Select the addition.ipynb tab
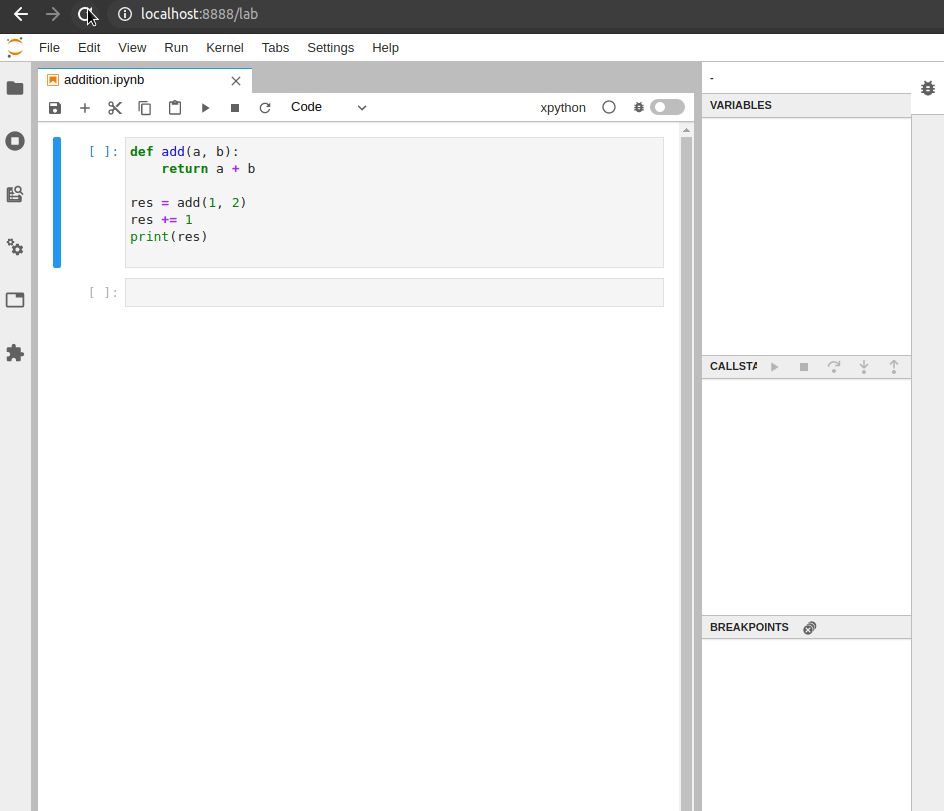944x811 pixels. tap(105, 80)
